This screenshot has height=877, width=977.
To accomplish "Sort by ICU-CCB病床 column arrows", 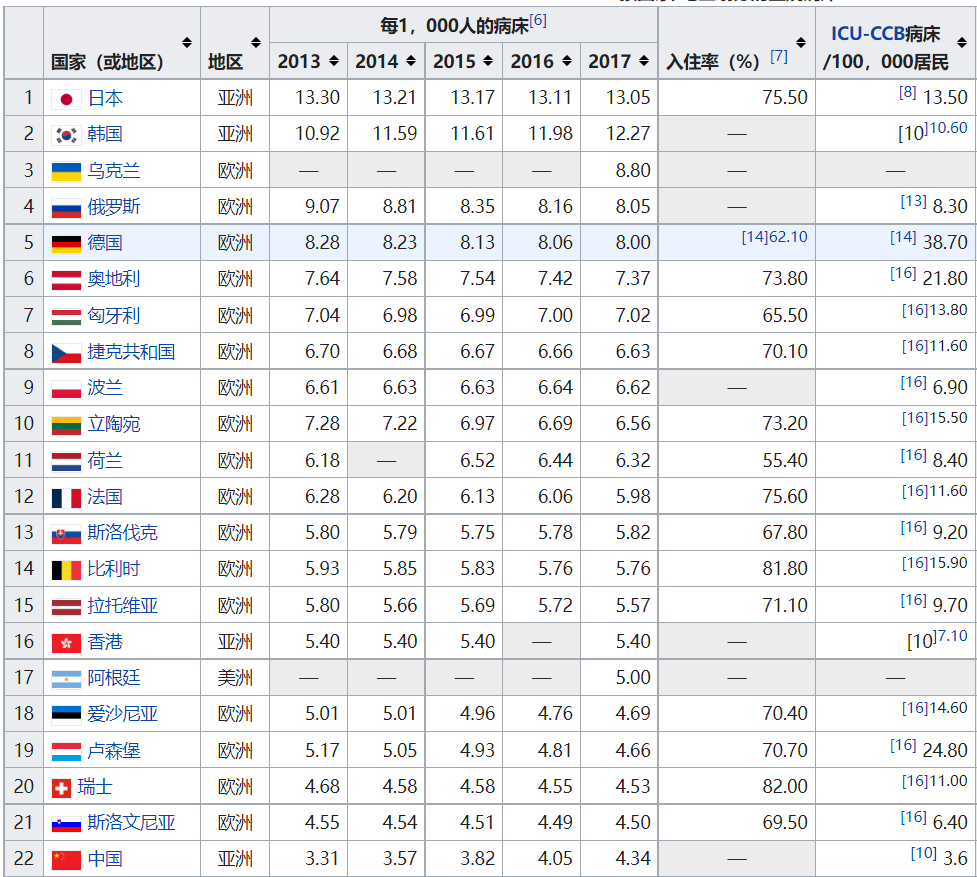I will pos(962,42).
